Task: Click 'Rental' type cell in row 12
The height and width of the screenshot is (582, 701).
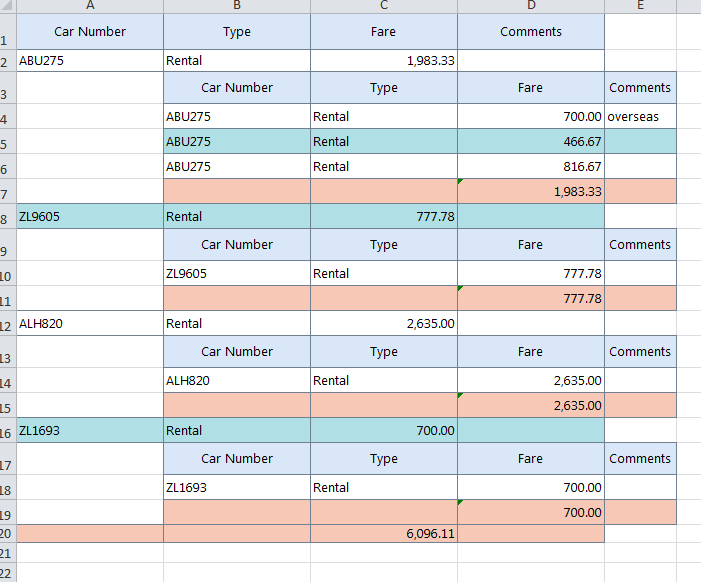Action: coord(237,324)
